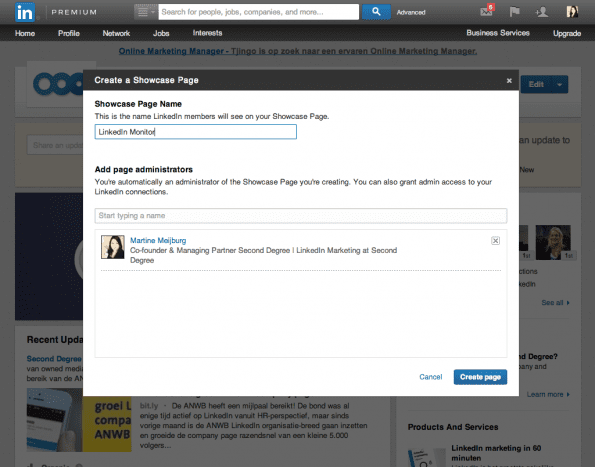Open the search category dropdown
Viewport: 595px width, 467px height.
(146, 12)
